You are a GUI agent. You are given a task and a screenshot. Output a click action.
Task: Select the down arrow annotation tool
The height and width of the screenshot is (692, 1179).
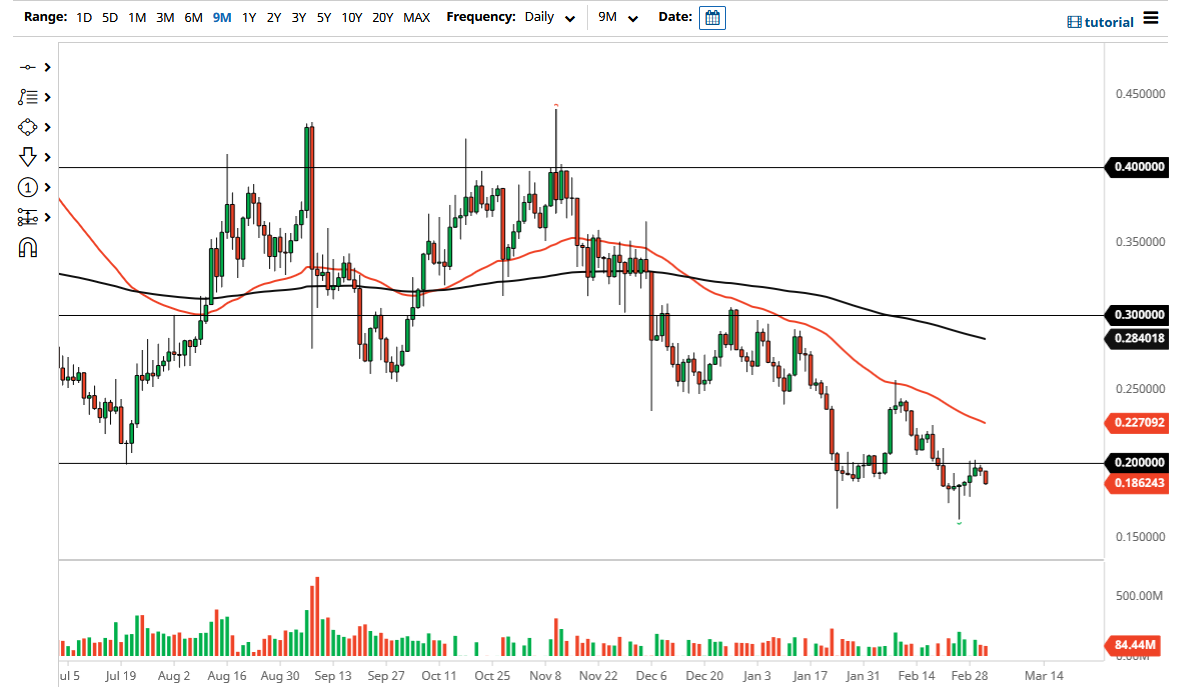pyautogui.click(x=28, y=157)
